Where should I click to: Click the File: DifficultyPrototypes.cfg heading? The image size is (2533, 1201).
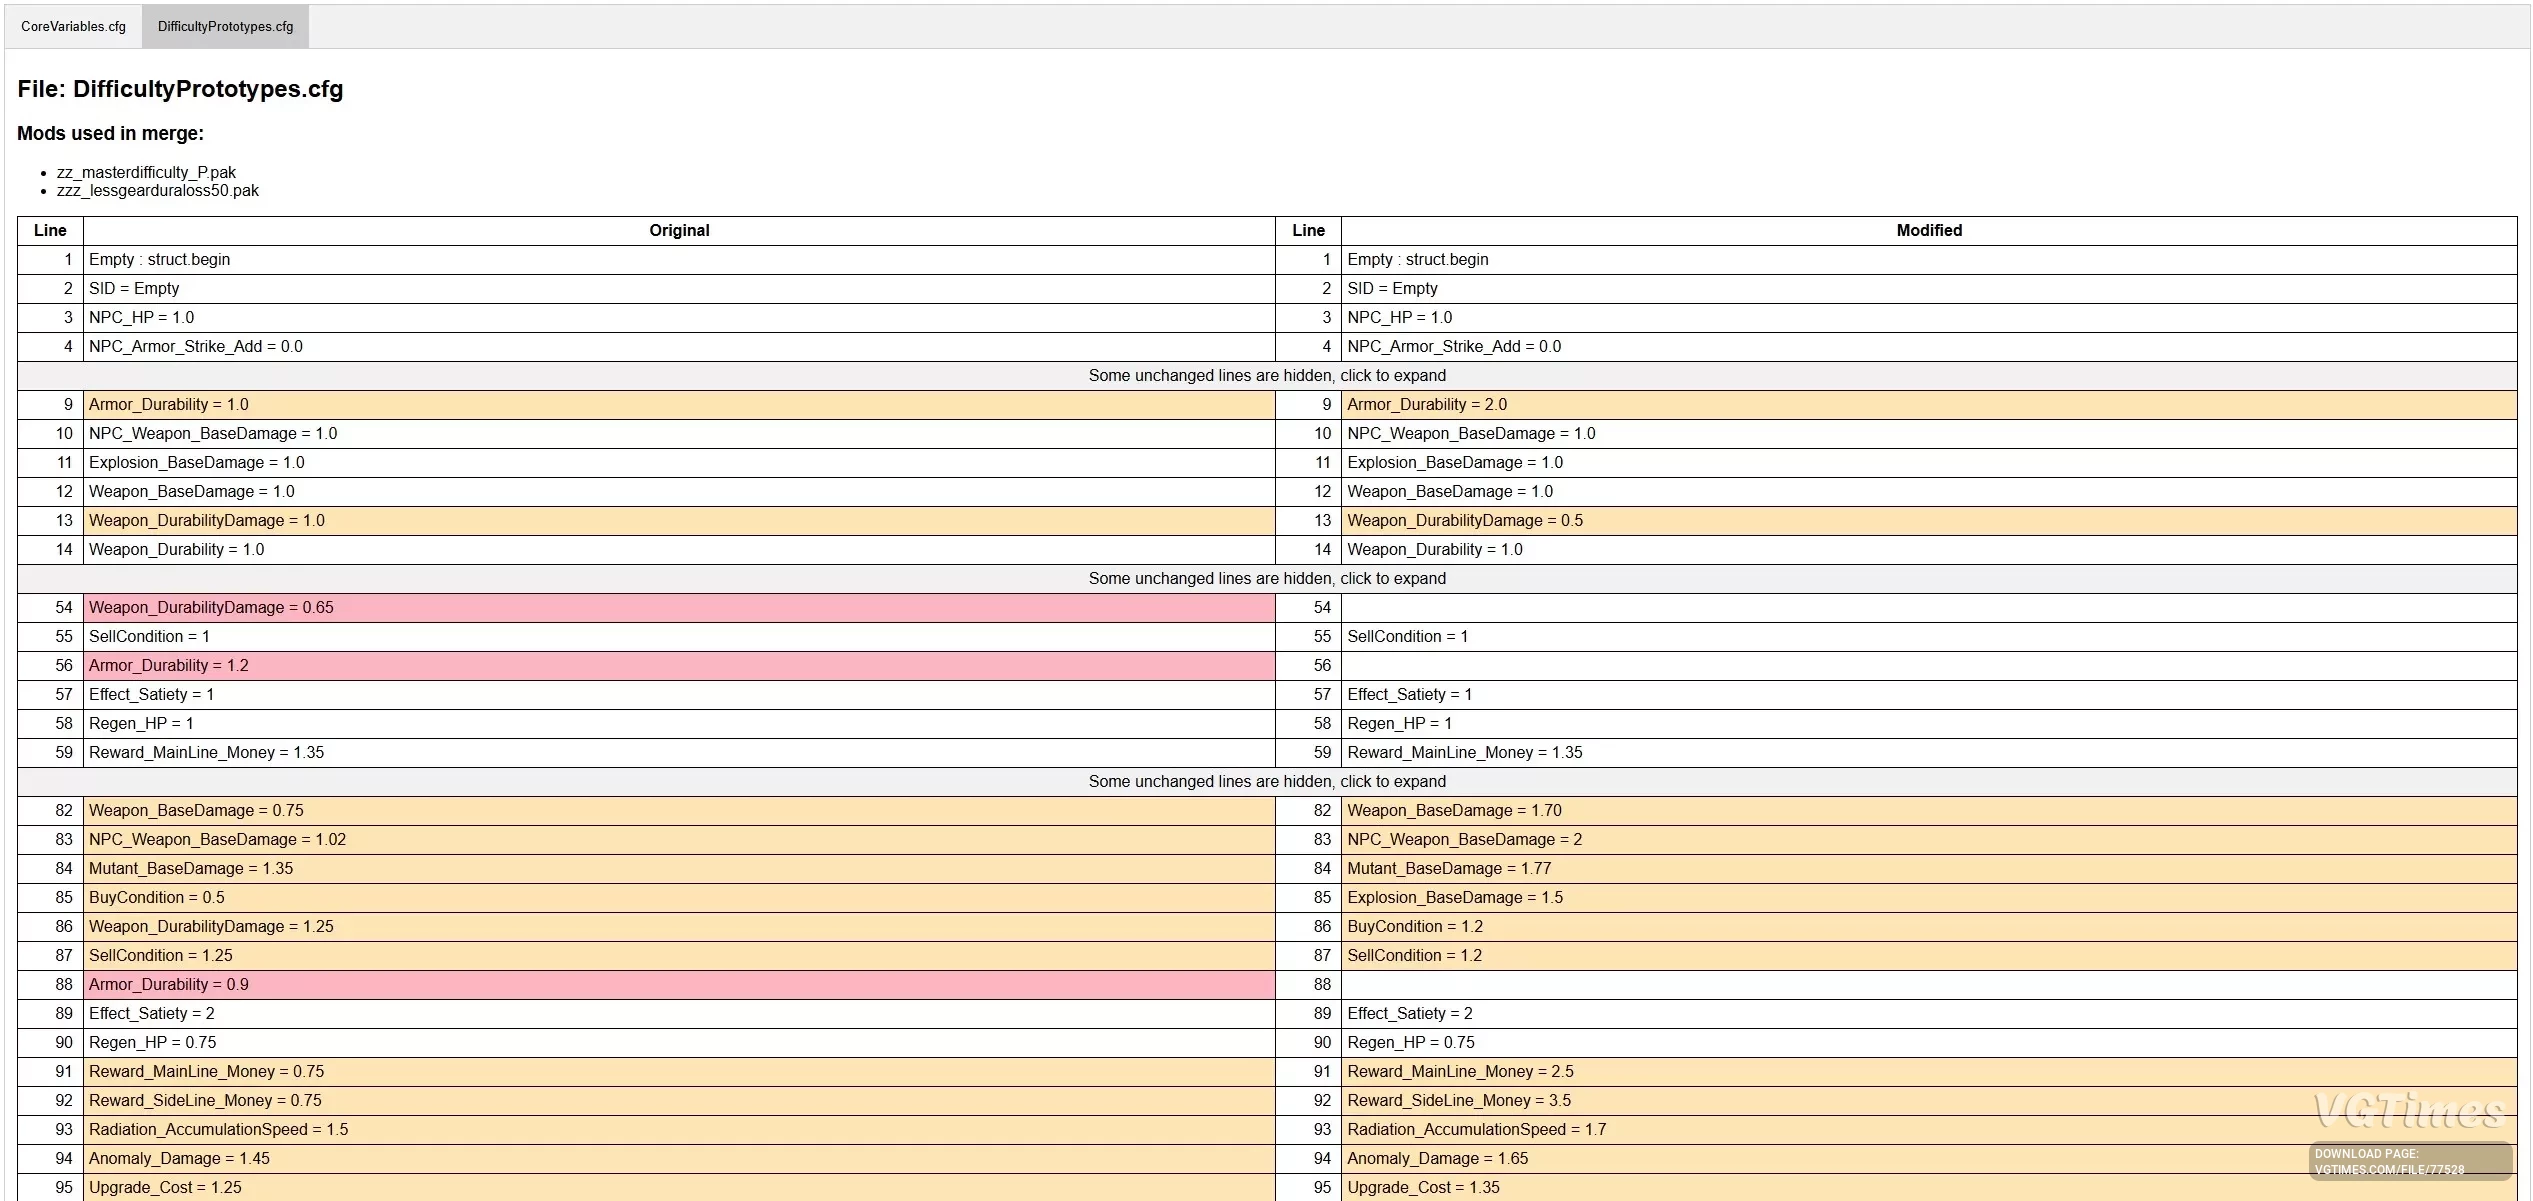[x=180, y=89]
